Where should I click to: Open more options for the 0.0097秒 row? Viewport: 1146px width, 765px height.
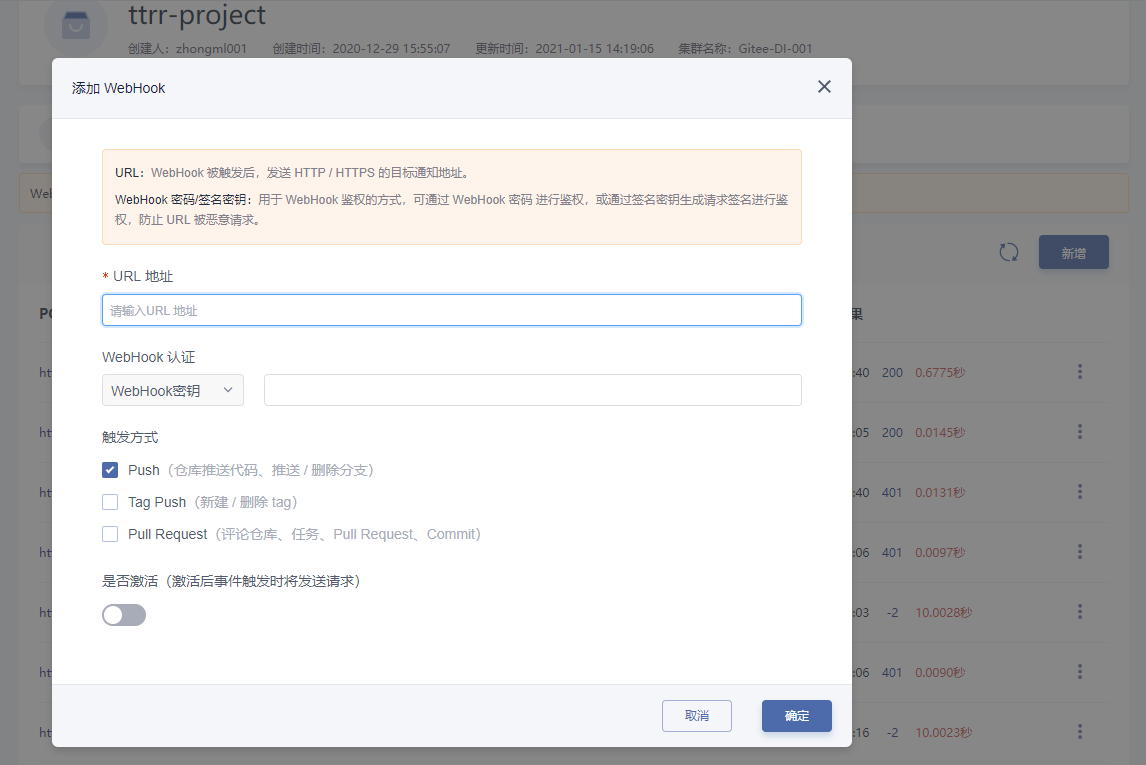[x=1079, y=552]
